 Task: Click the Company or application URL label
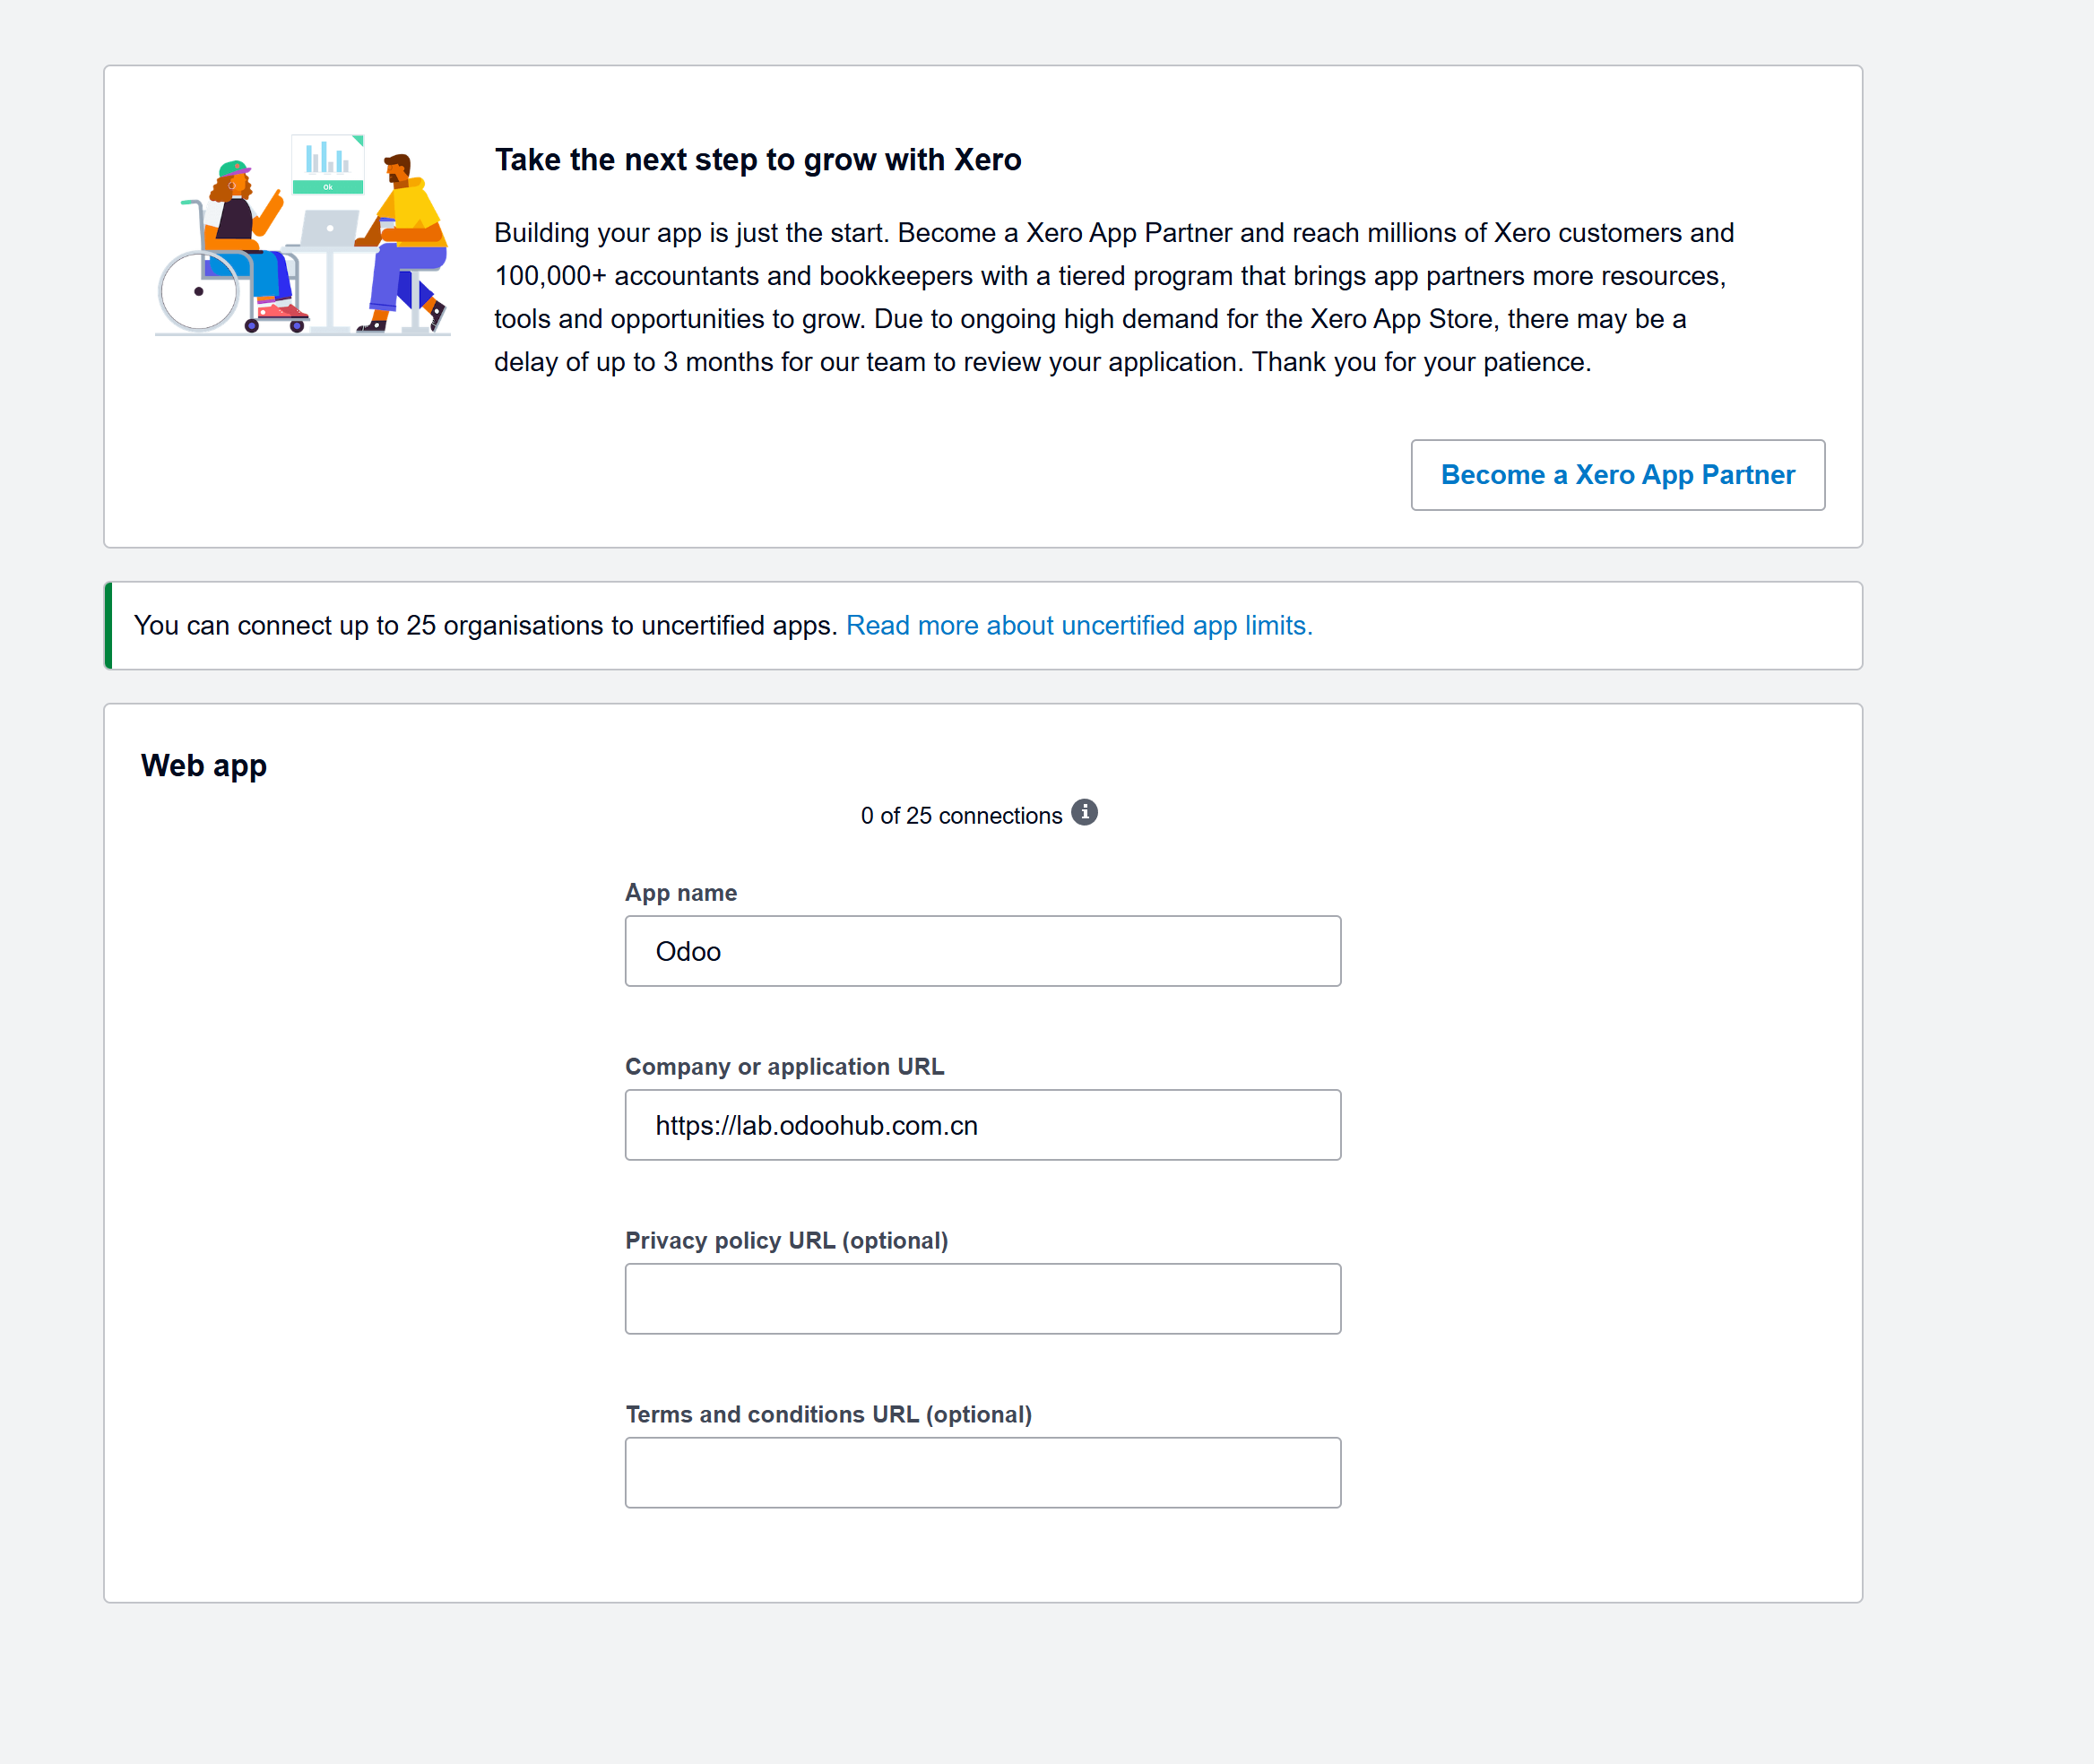[x=784, y=1067]
